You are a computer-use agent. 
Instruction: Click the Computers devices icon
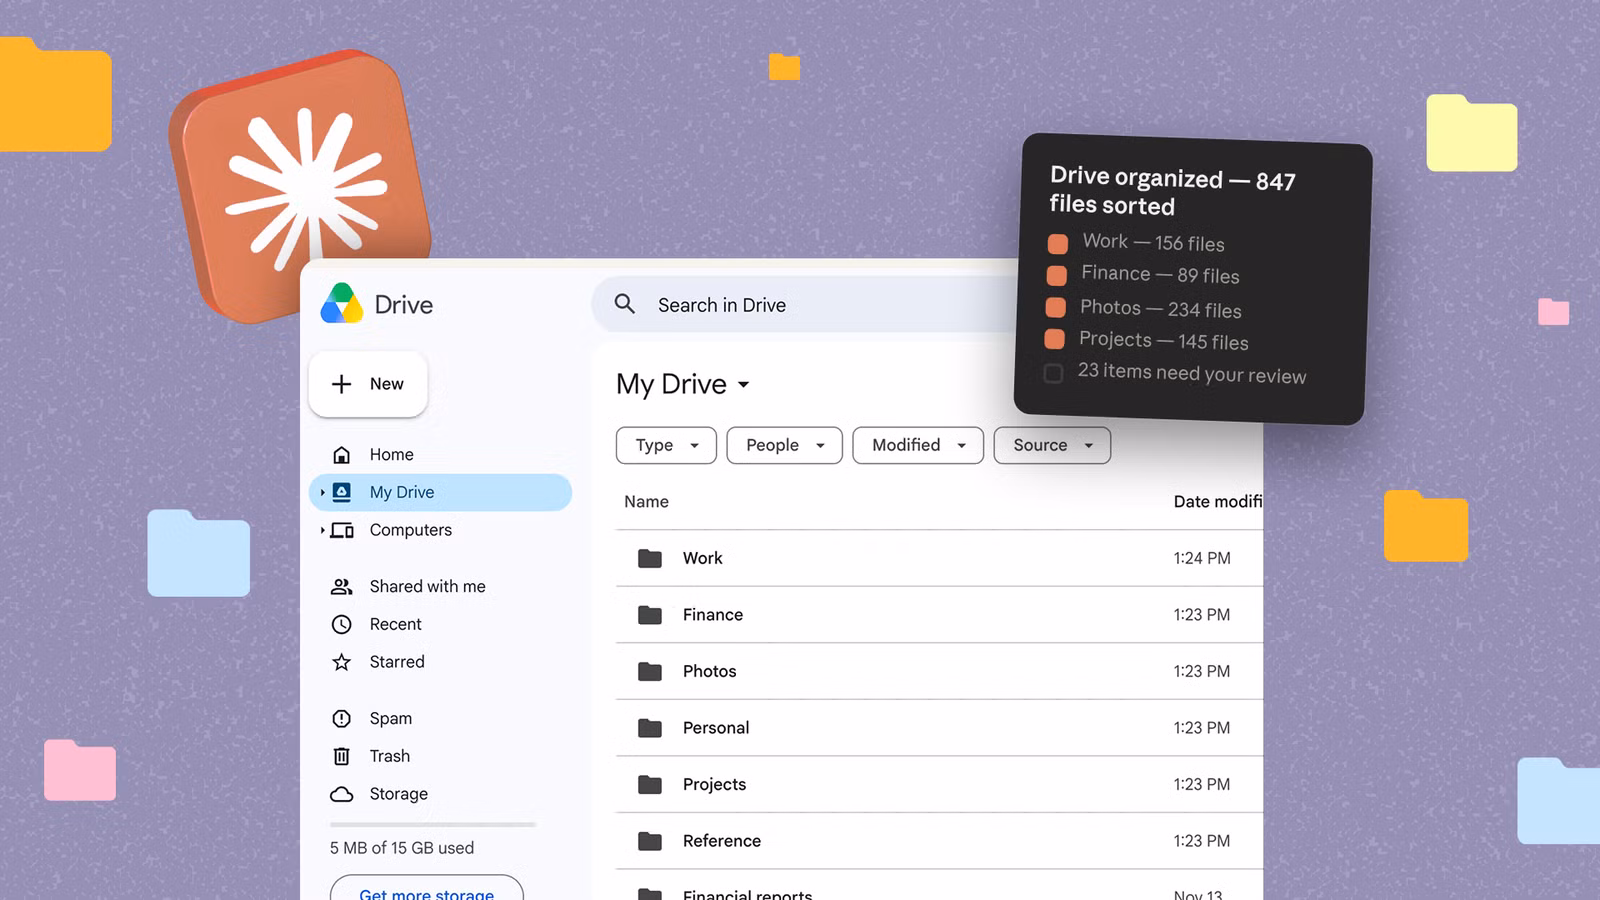tap(342, 530)
